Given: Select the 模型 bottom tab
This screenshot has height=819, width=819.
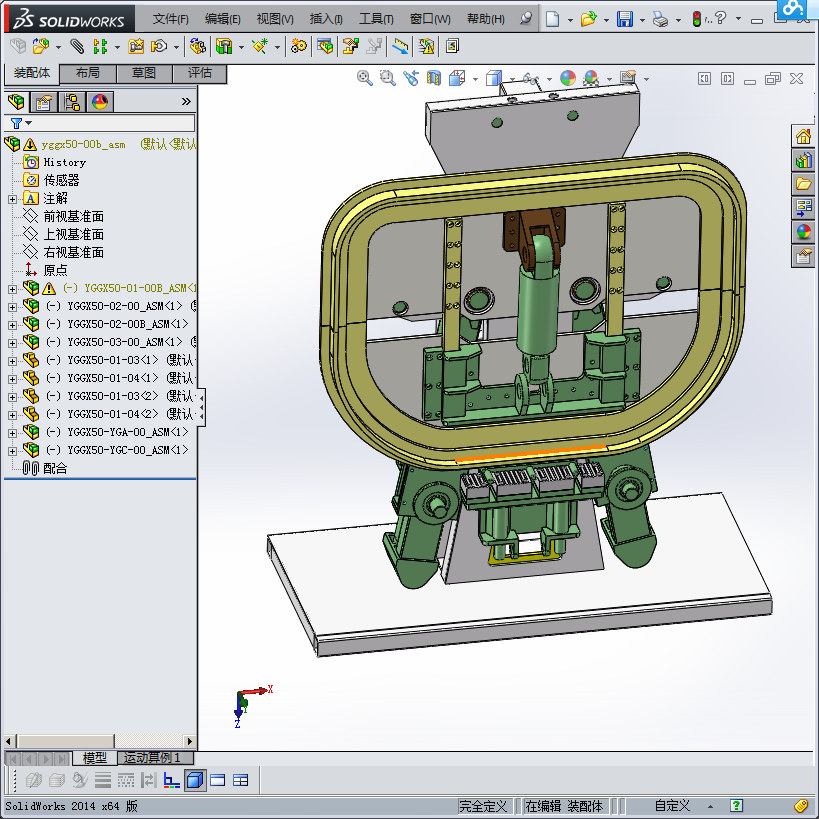Looking at the screenshot, I should pos(95,757).
